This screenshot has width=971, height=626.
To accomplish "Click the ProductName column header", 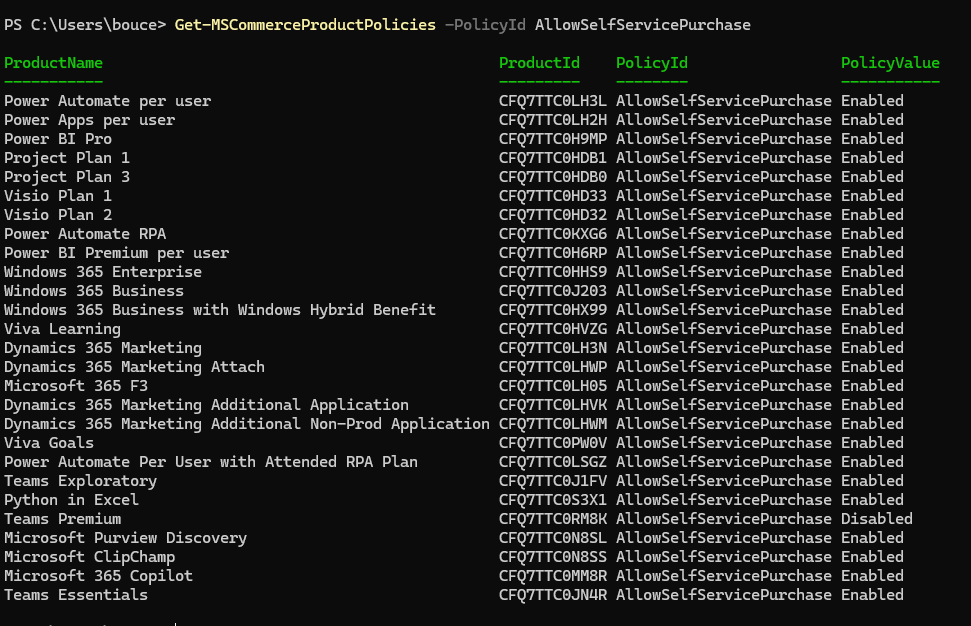I will [x=53, y=63].
